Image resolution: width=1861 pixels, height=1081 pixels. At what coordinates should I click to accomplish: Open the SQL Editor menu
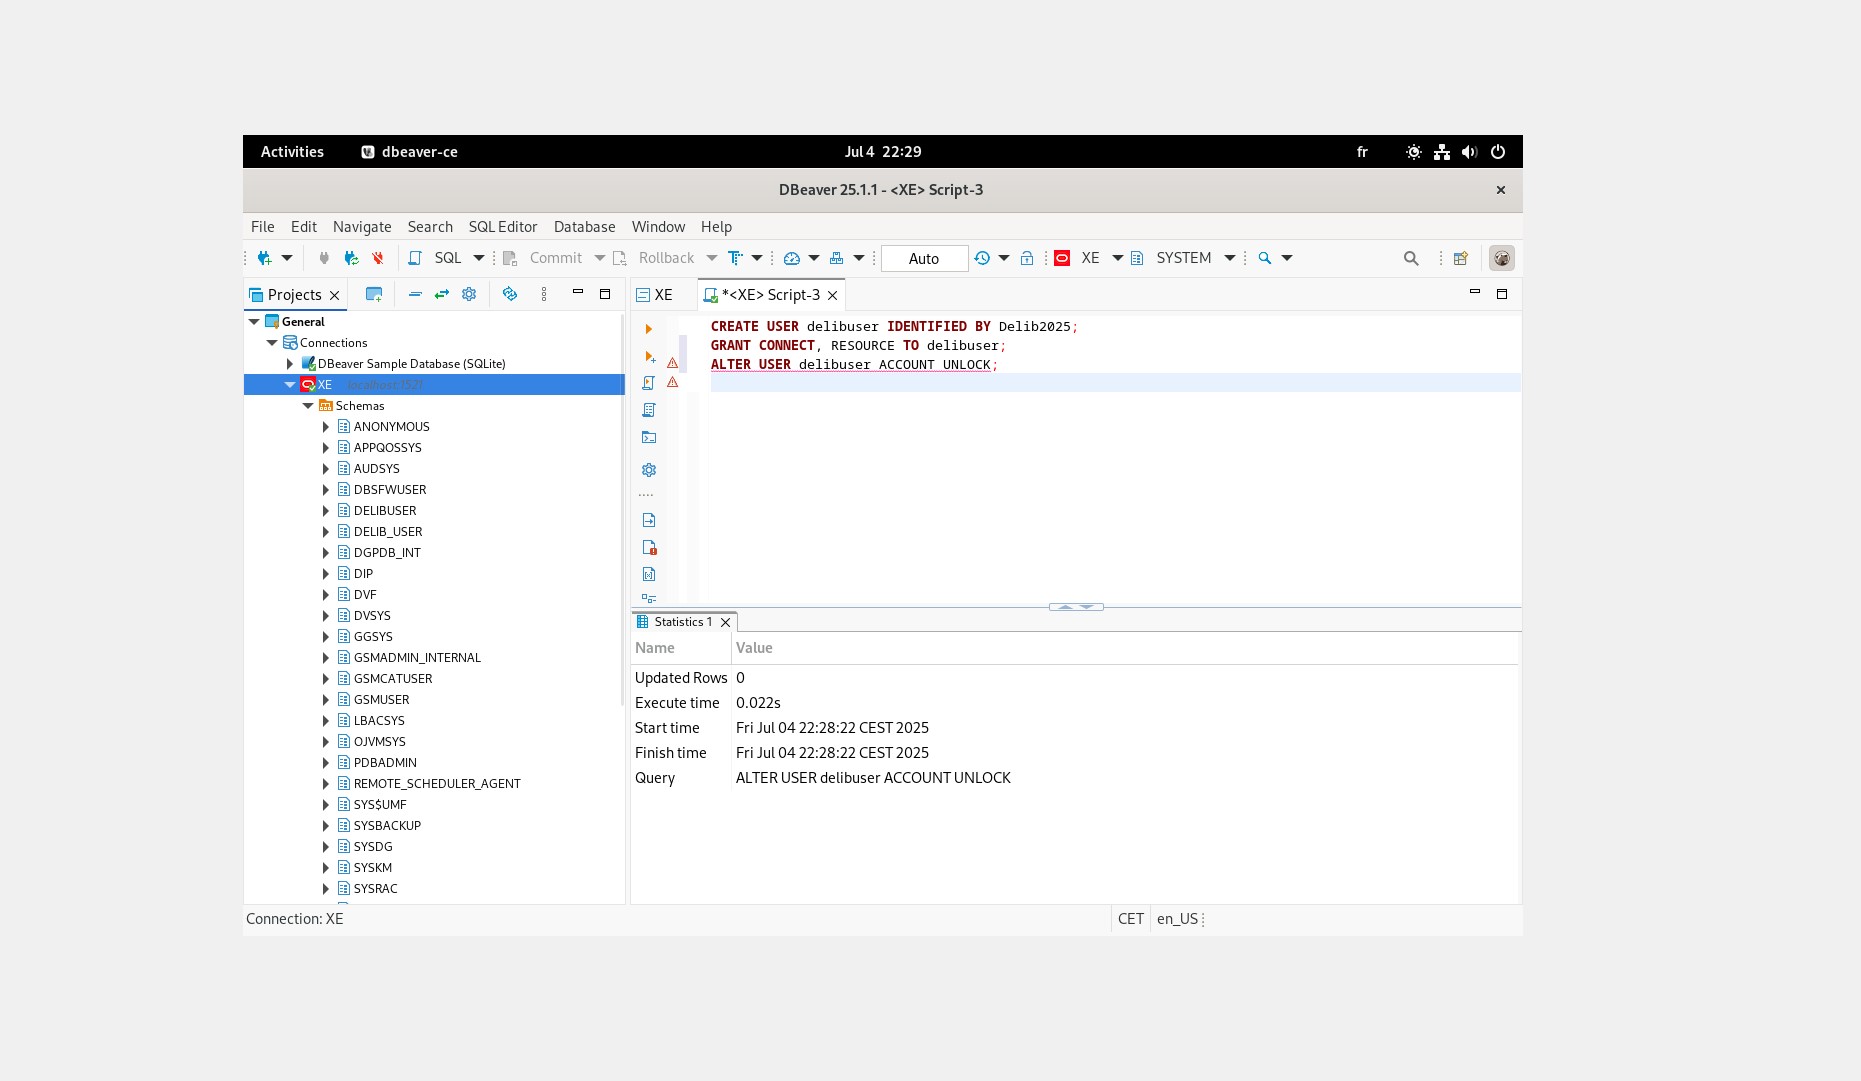(502, 227)
